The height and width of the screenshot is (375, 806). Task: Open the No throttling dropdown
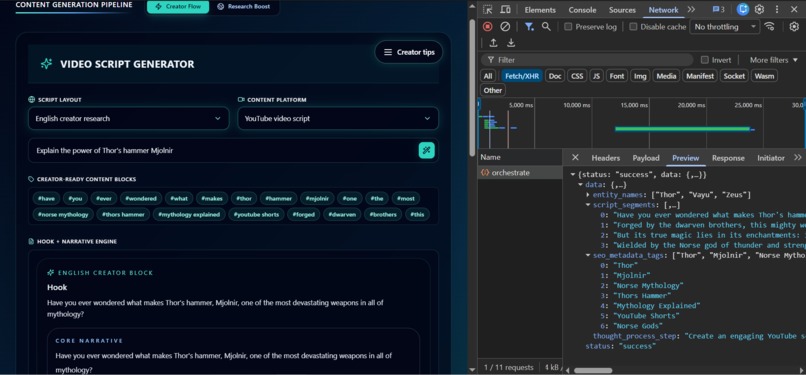click(725, 27)
